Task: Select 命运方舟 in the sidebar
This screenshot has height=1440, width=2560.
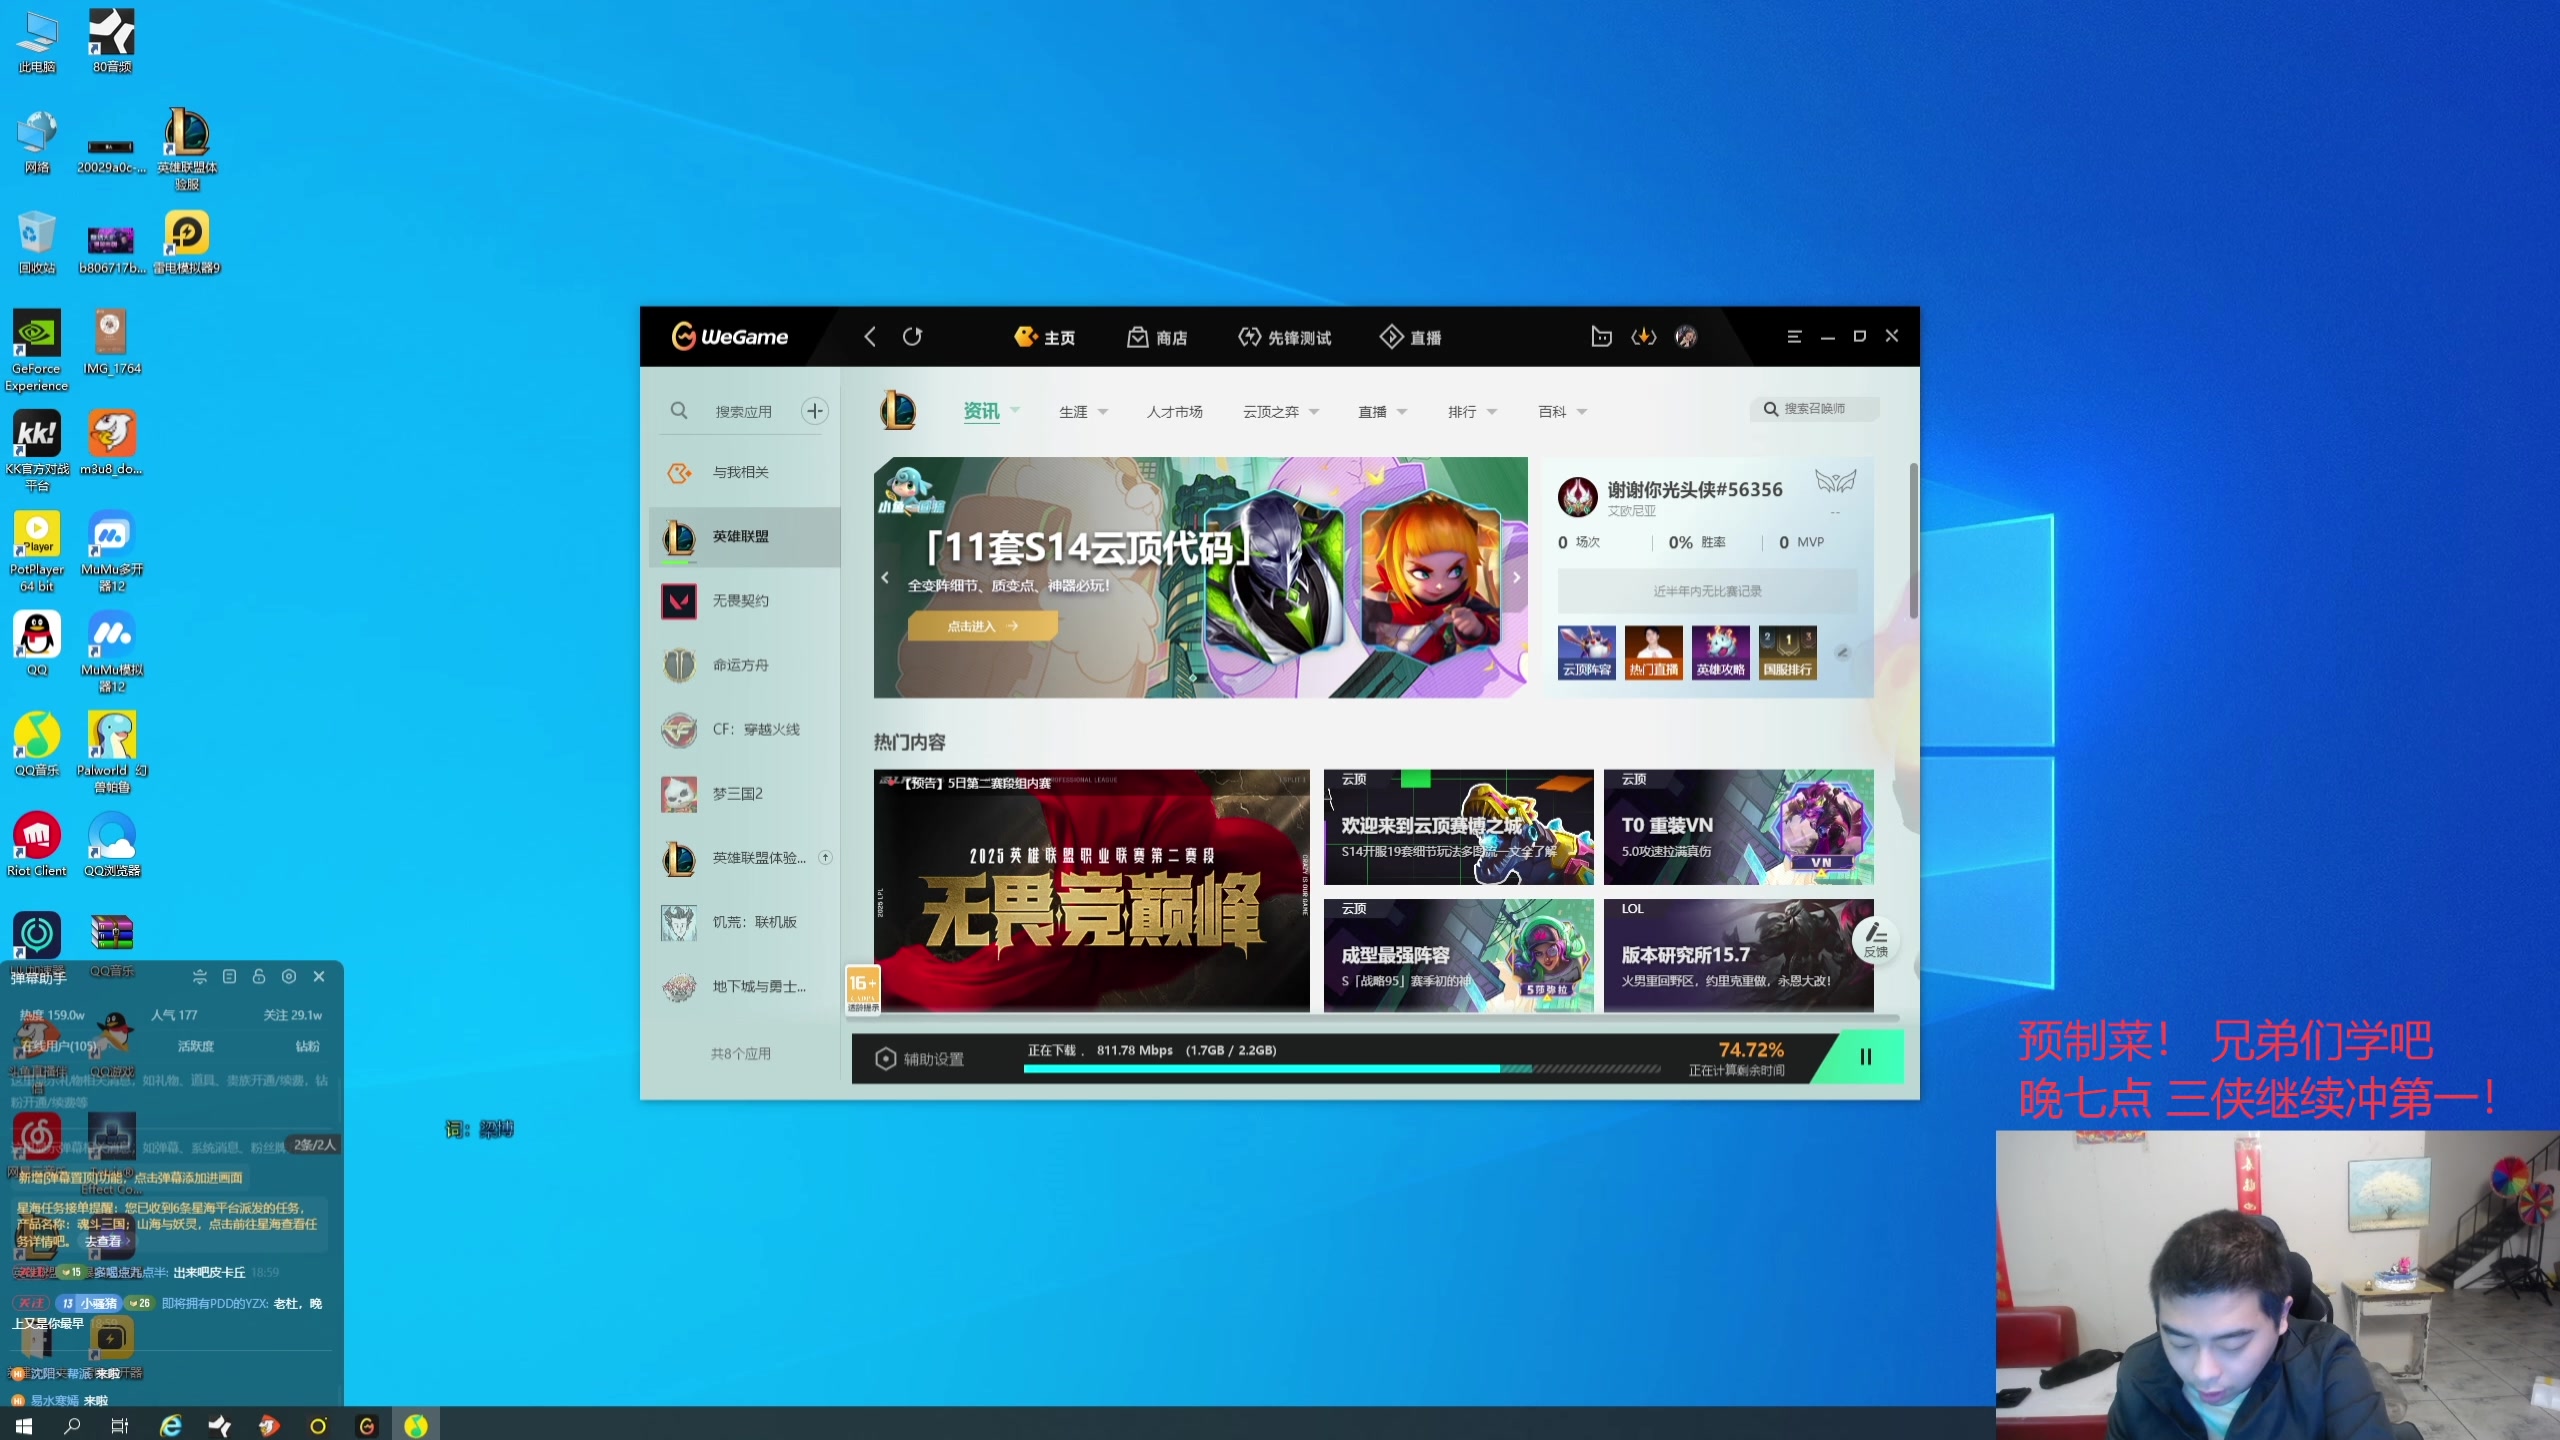Action: [745, 665]
